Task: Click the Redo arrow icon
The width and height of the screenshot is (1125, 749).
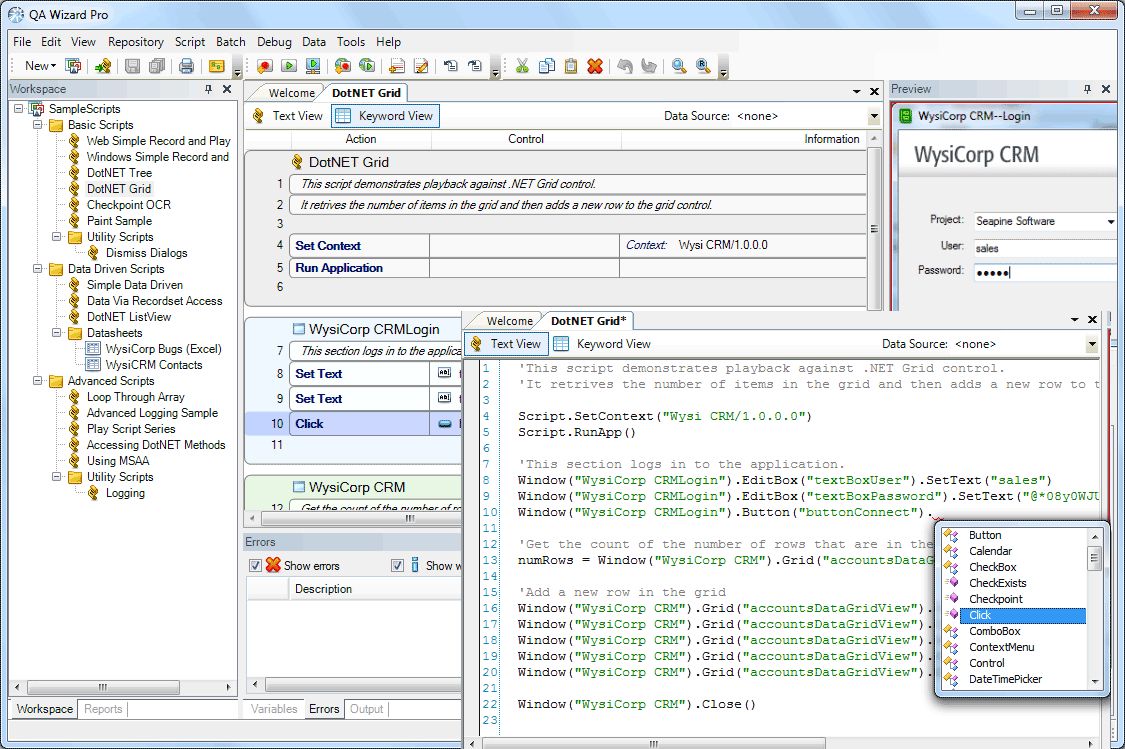Action: 649,66
